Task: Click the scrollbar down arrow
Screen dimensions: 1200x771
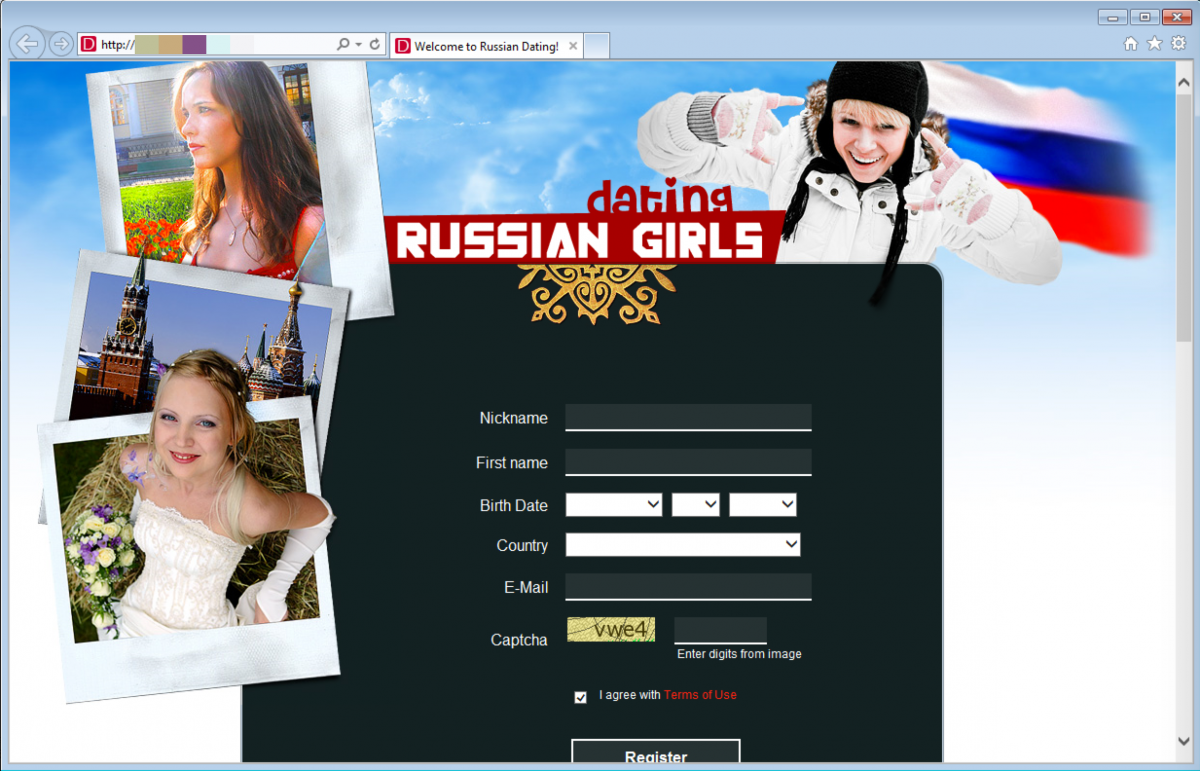Action: click(1184, 741)
